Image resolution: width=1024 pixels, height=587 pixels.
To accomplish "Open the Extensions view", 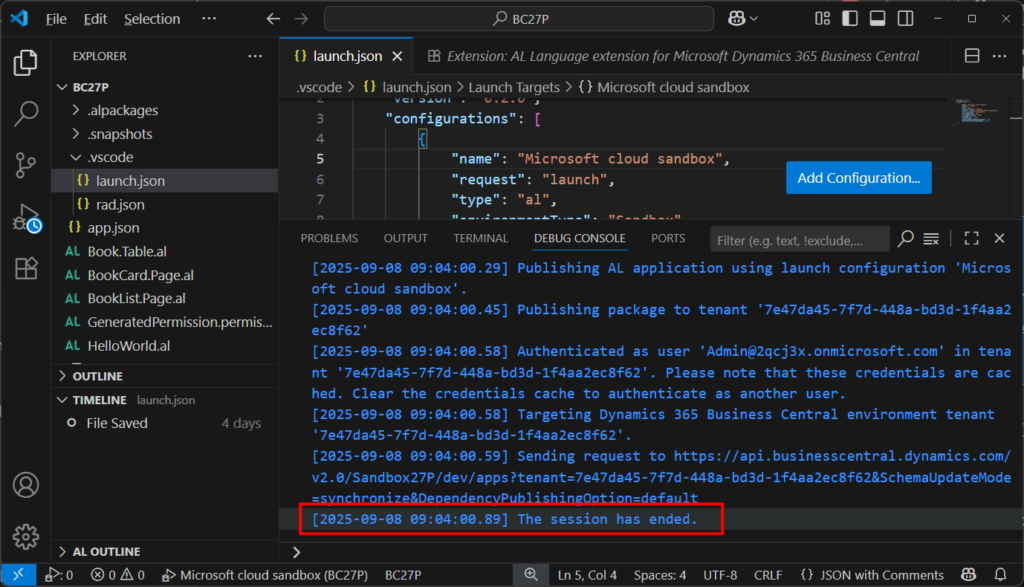I will 26,269.
